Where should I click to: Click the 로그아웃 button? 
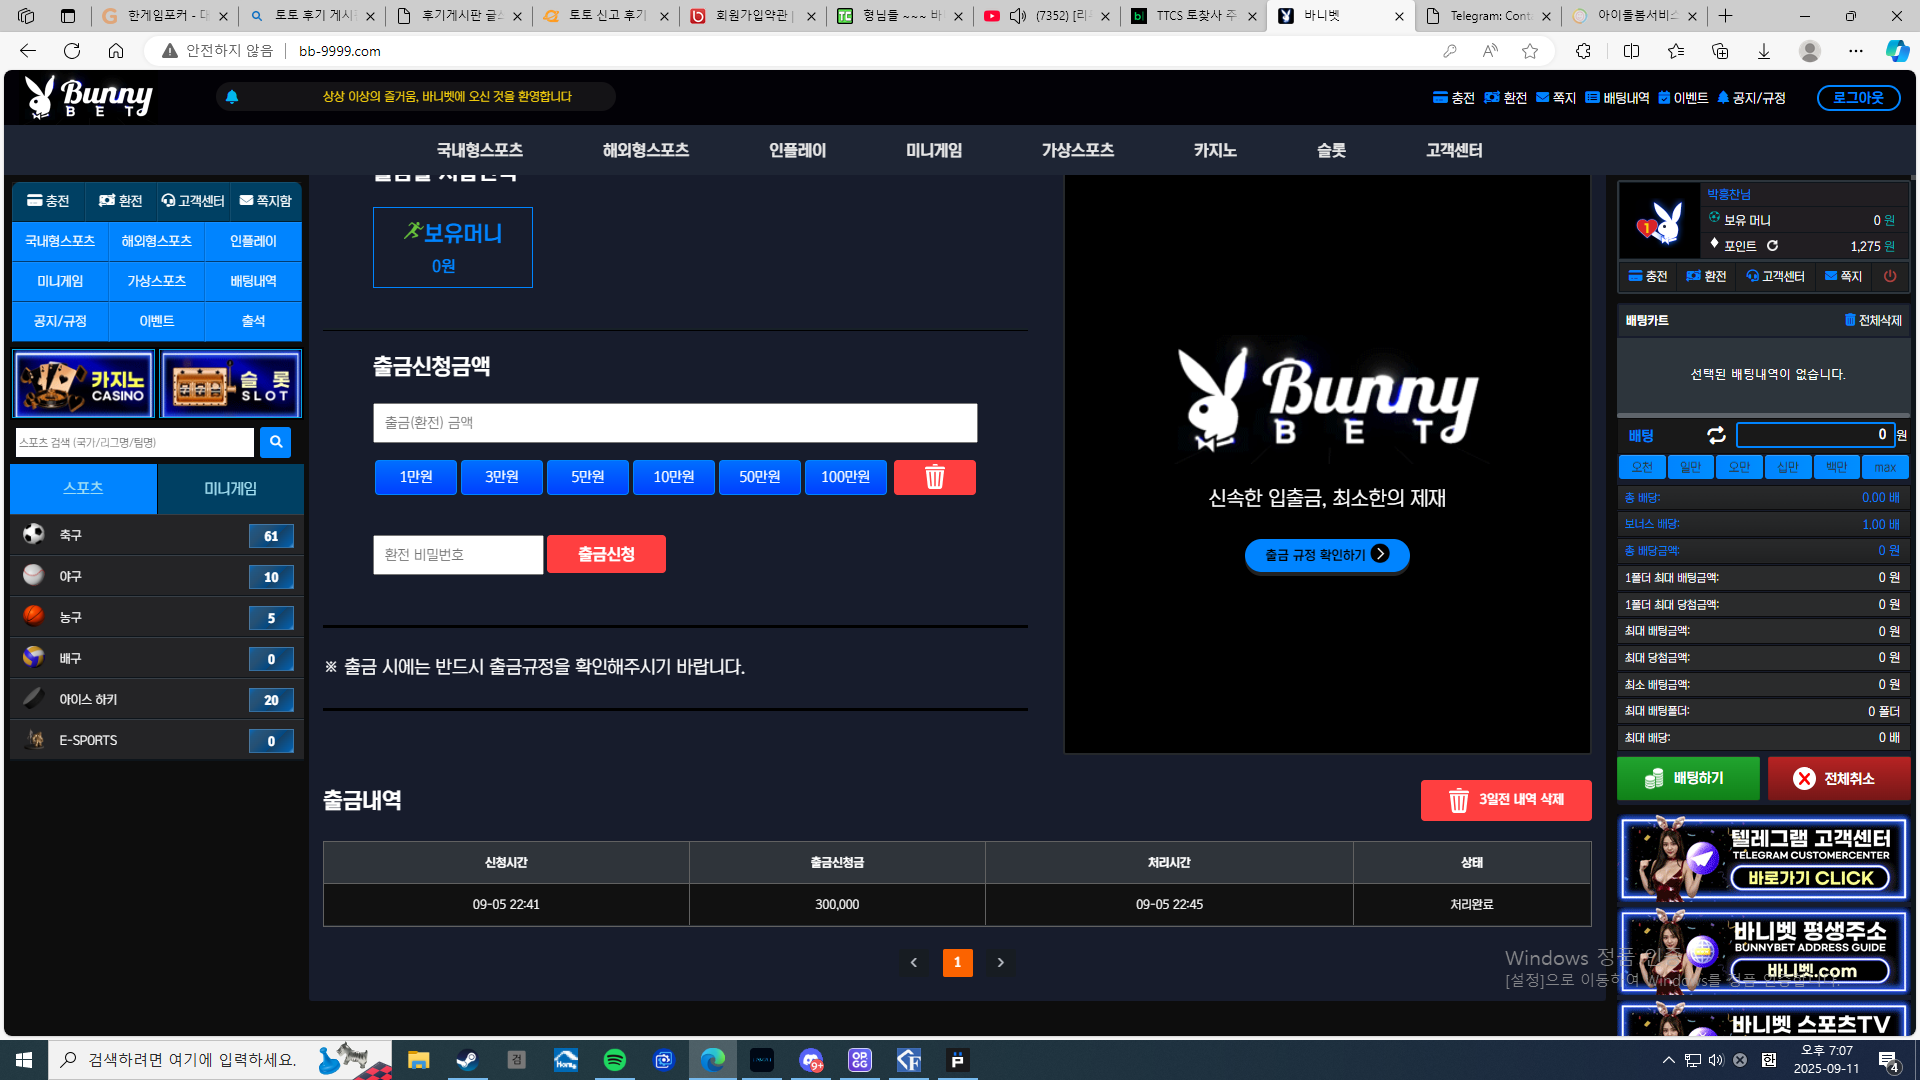tap(1858, 98)
